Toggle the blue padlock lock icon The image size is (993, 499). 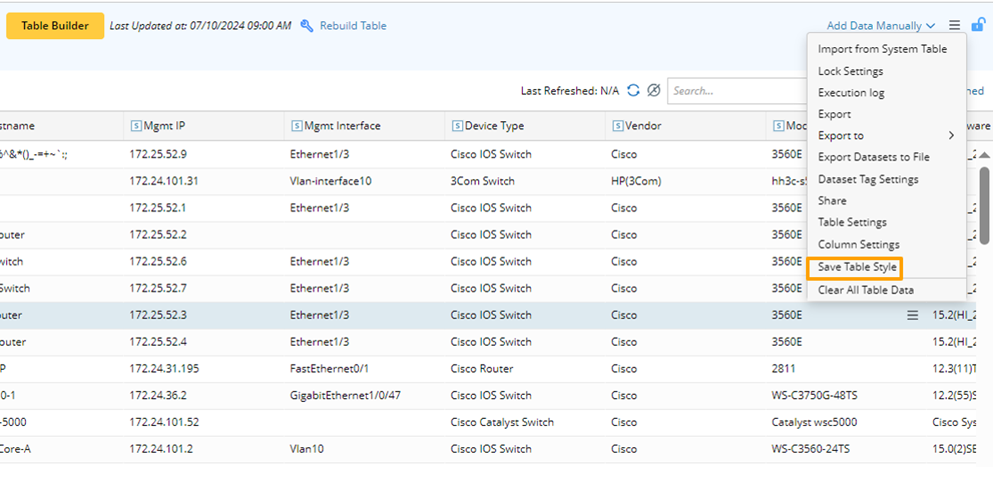(x=978, y=25)
